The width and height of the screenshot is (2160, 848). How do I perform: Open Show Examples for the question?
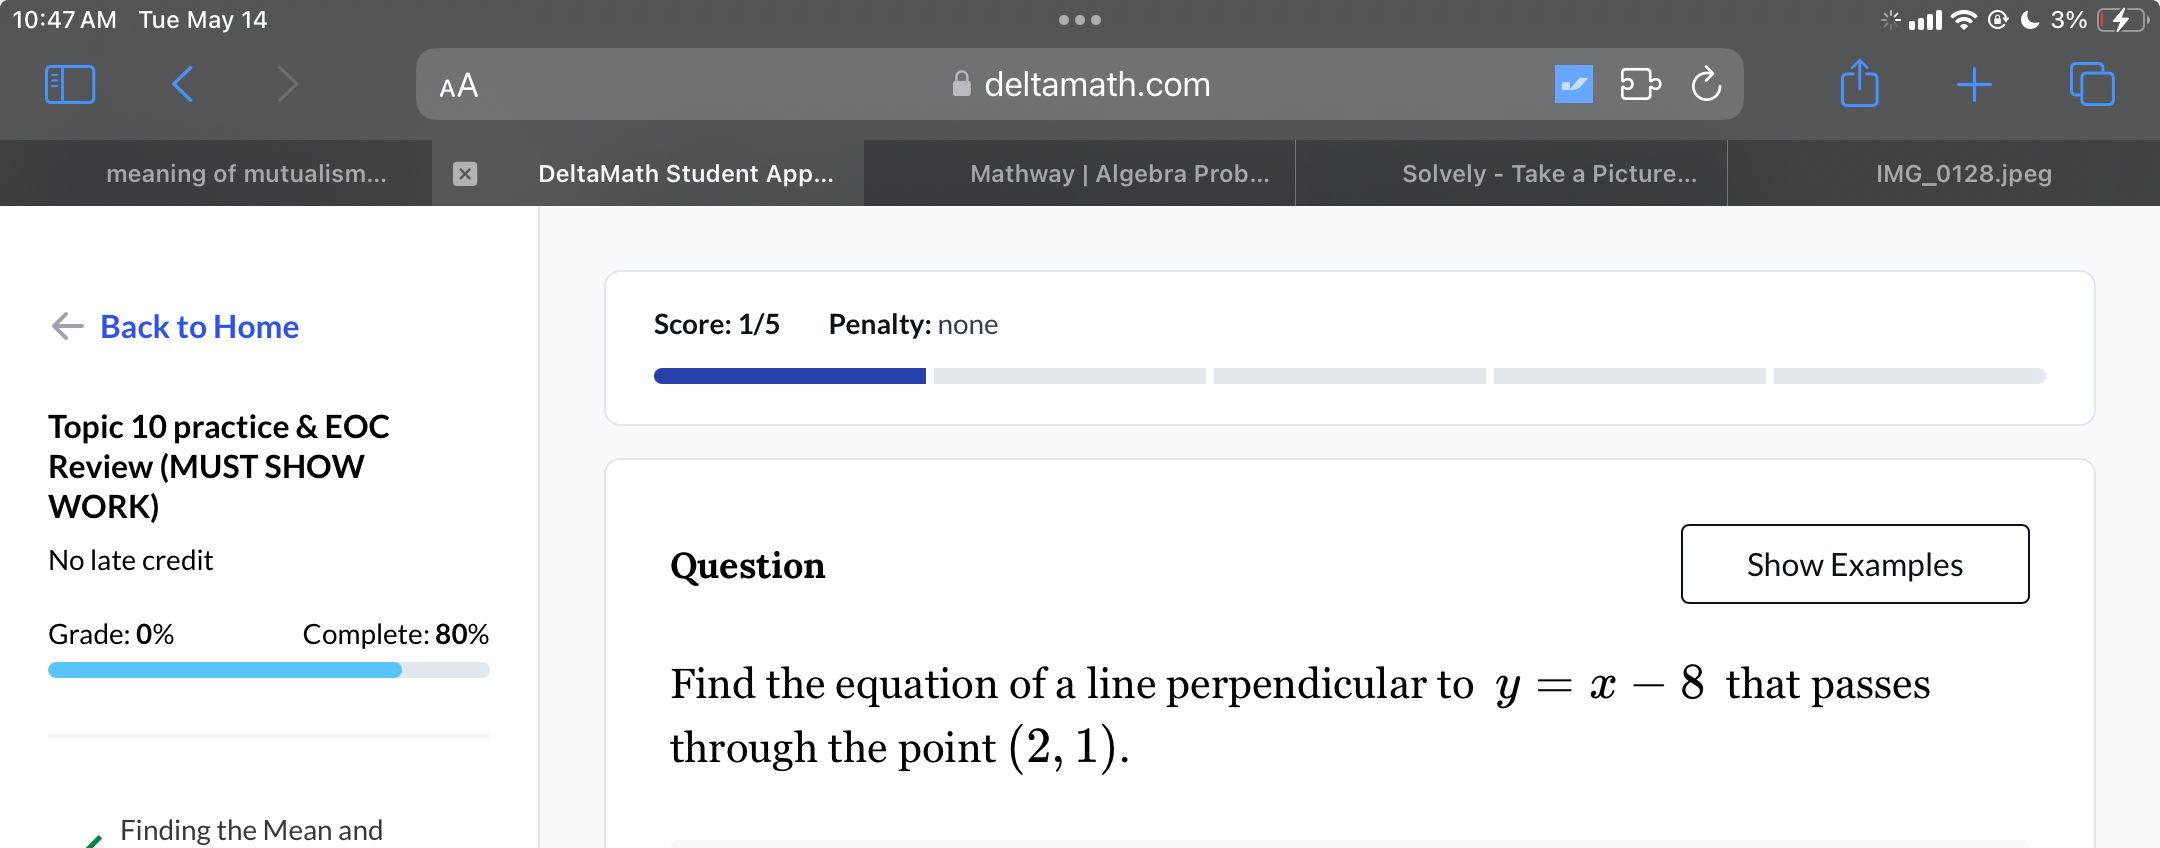coord(1854,564)
